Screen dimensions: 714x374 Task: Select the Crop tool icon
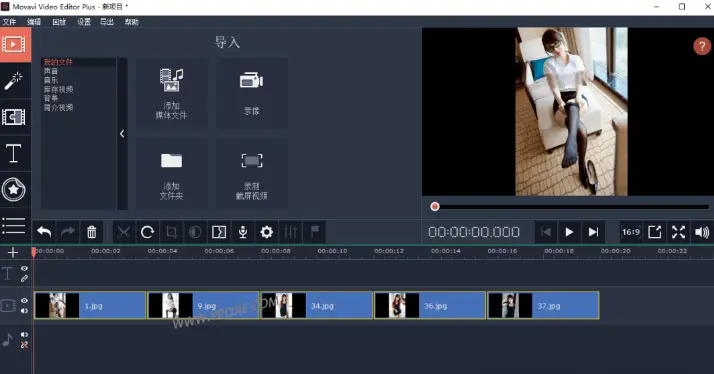point(171,232)
